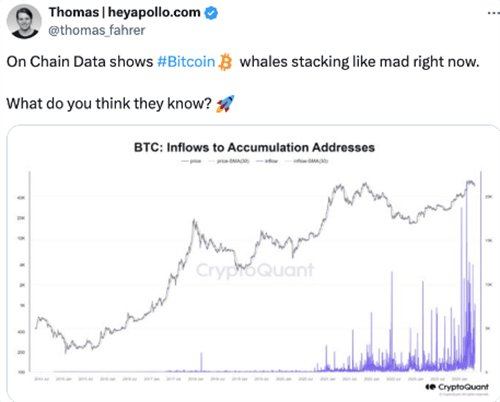Click the Thomas | heyapollo.com display name
Image resolution: width=500 pixels, height=402 pixels.
(x=124, y=12)
